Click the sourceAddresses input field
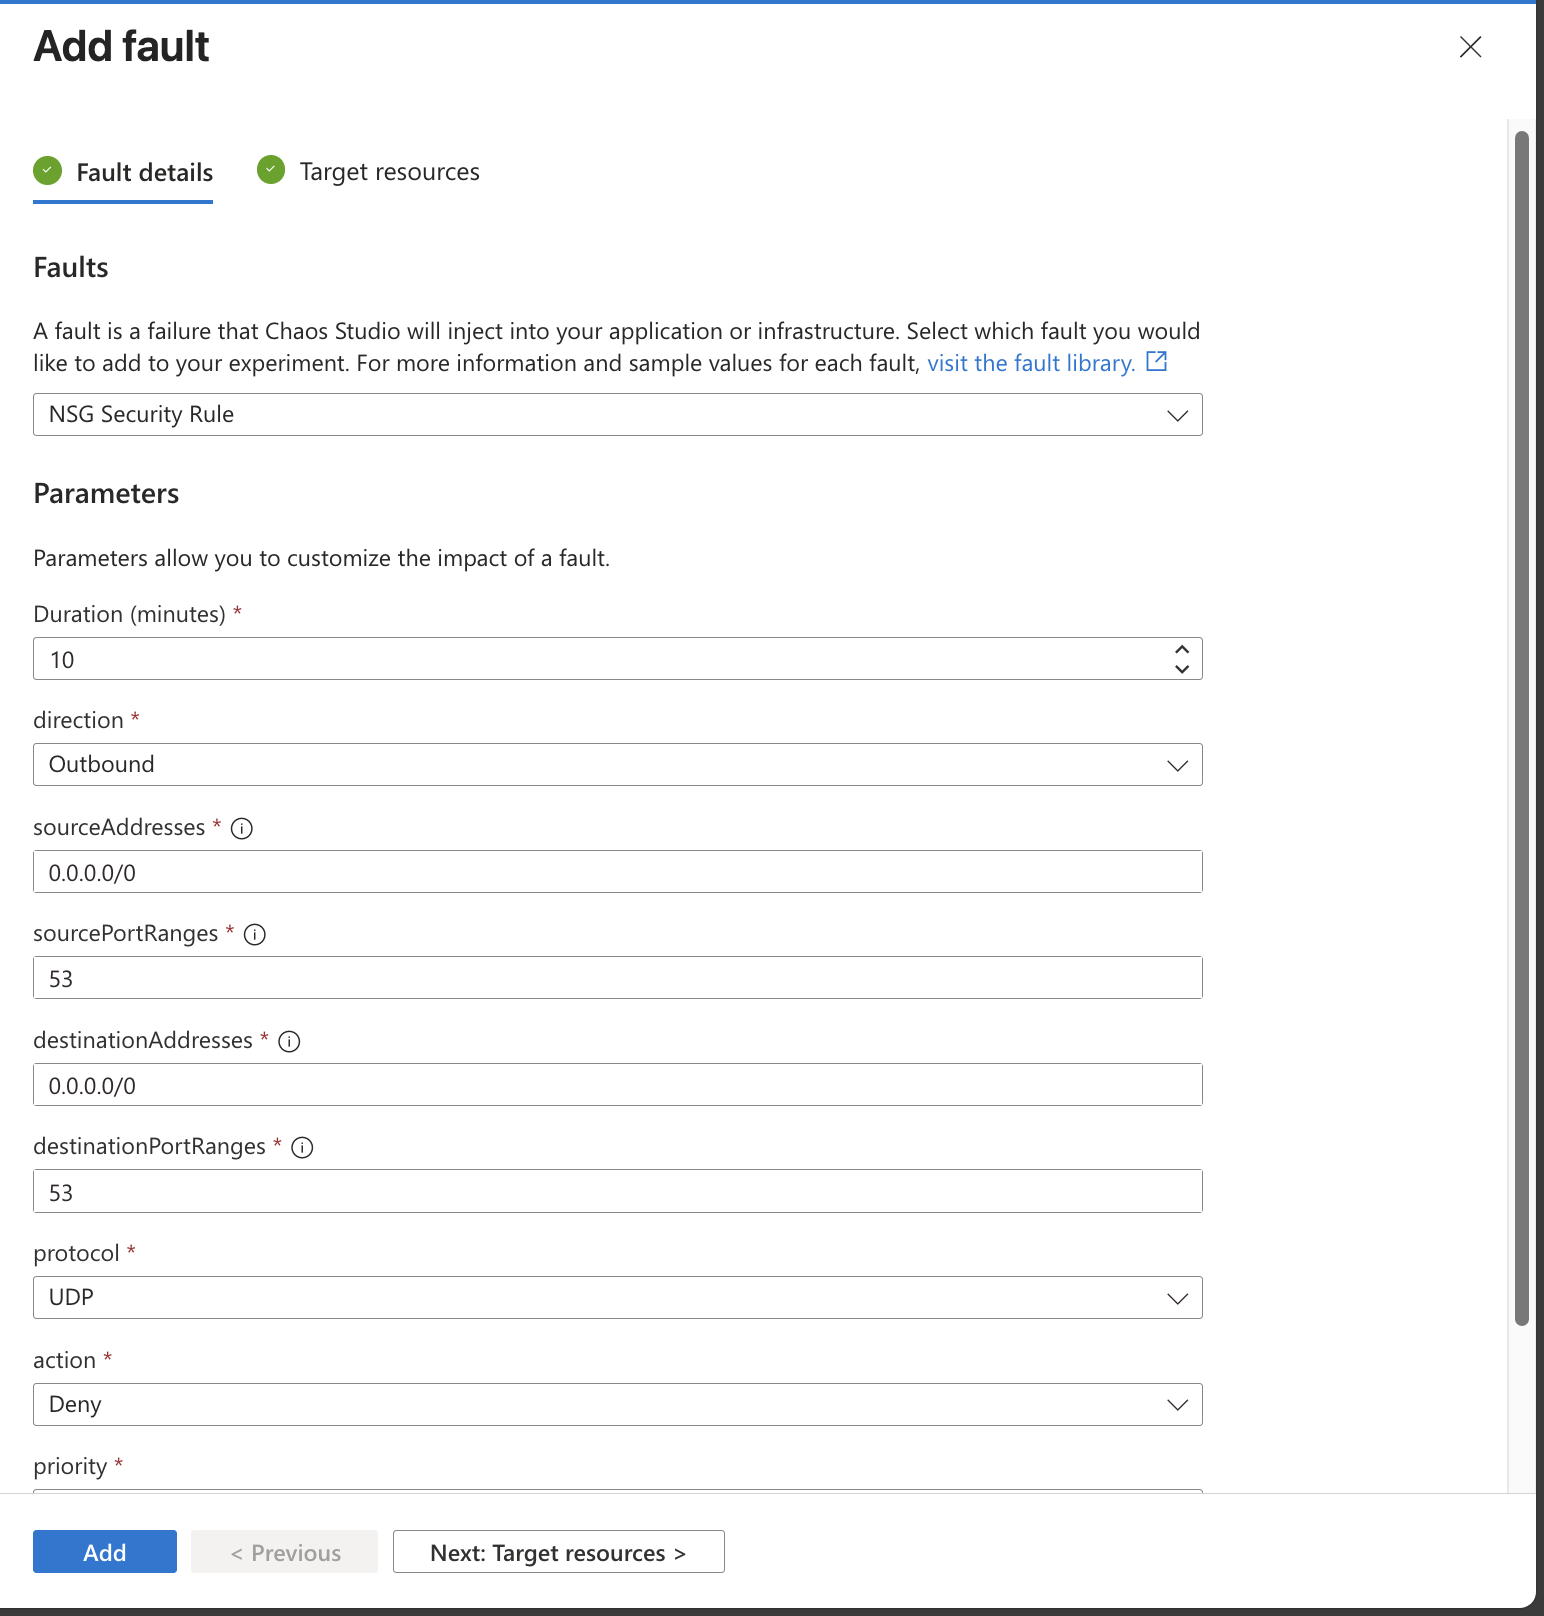This screenshot has width=1544, height=1616. (x=617, y=872)
